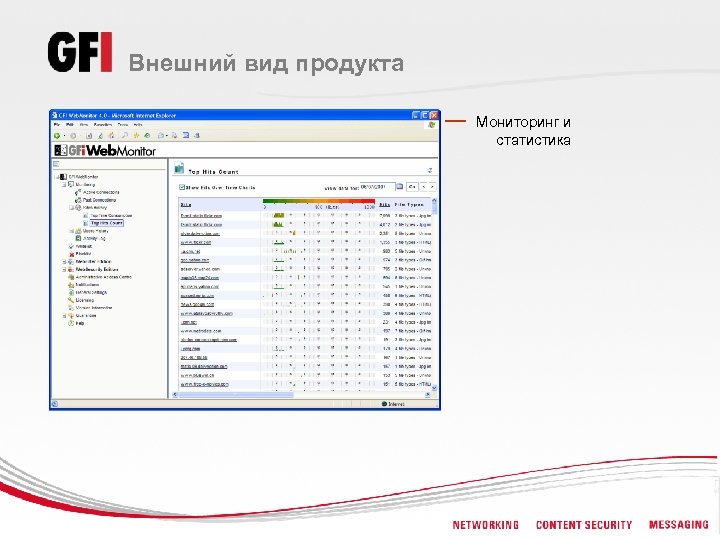
Task: Click the Mail icon in the browser toolbar
Action: [x=161, y=135]
